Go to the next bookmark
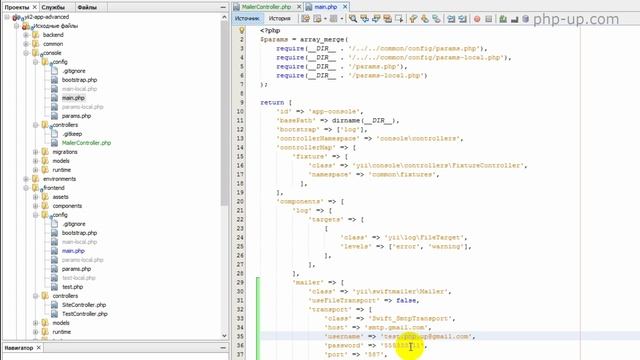The image size is (640, 360). (424, 19)
